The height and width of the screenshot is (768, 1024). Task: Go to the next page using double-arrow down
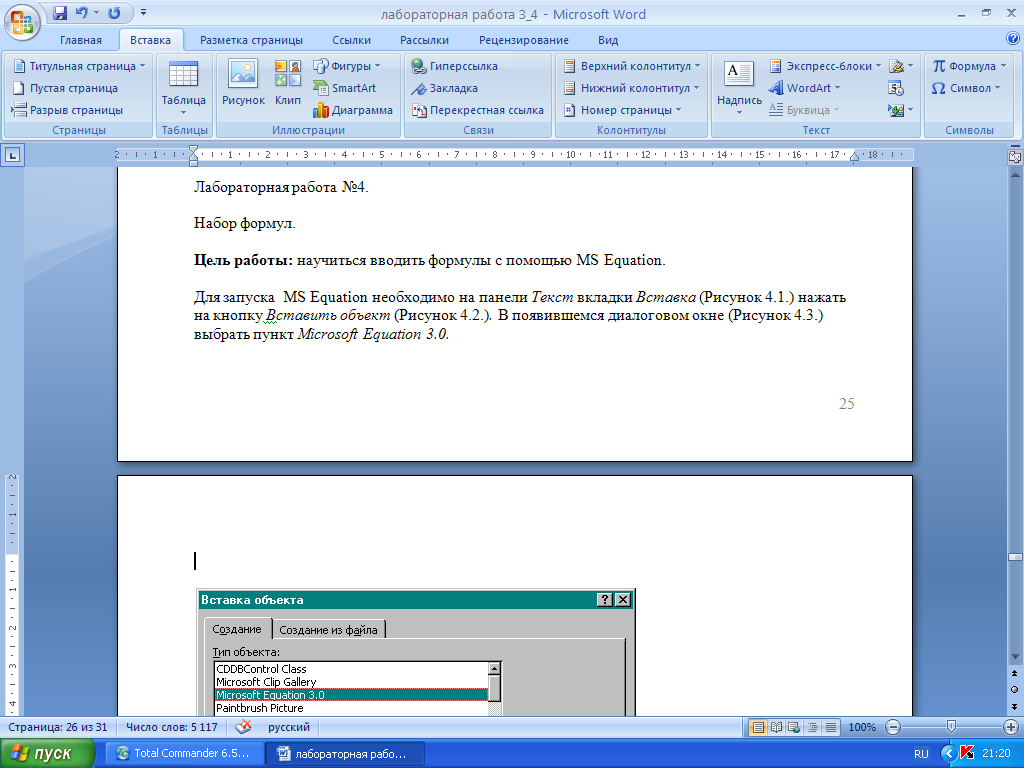tap(1014, 706)
